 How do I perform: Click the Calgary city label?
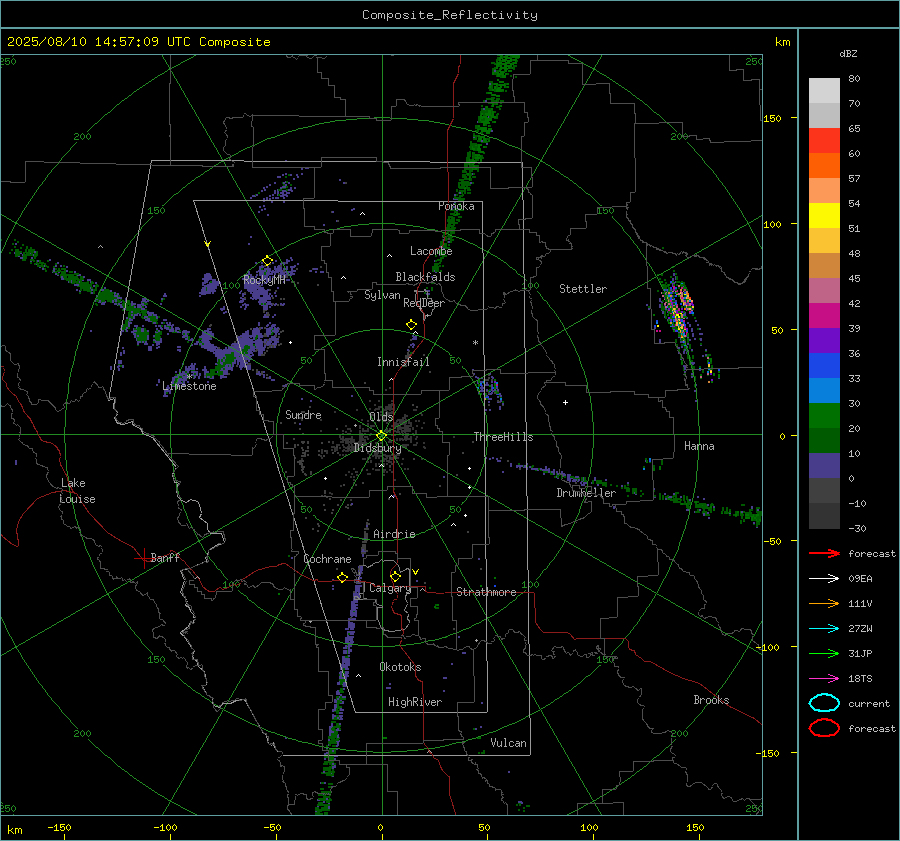(390, 588)
